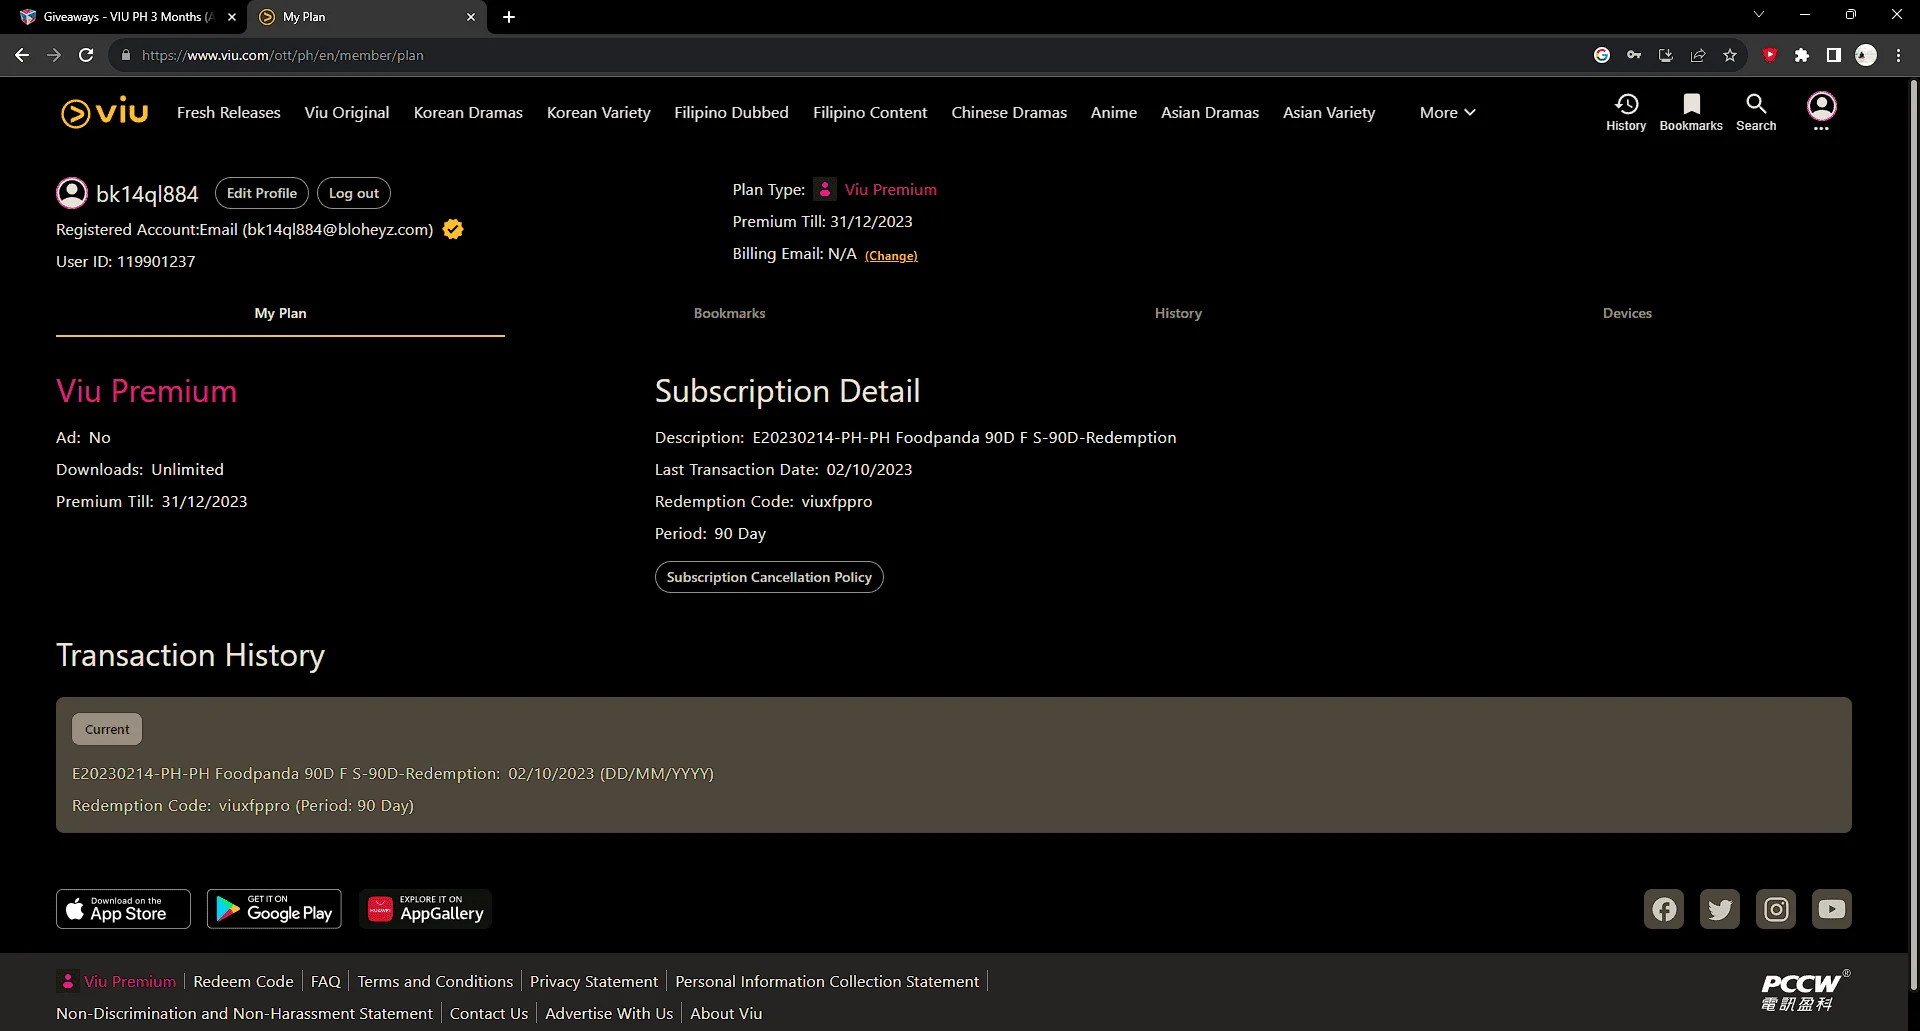Click the Download on the App Store badge
The height and width of the screenshot is (1031, 1920).
point(123,909)
